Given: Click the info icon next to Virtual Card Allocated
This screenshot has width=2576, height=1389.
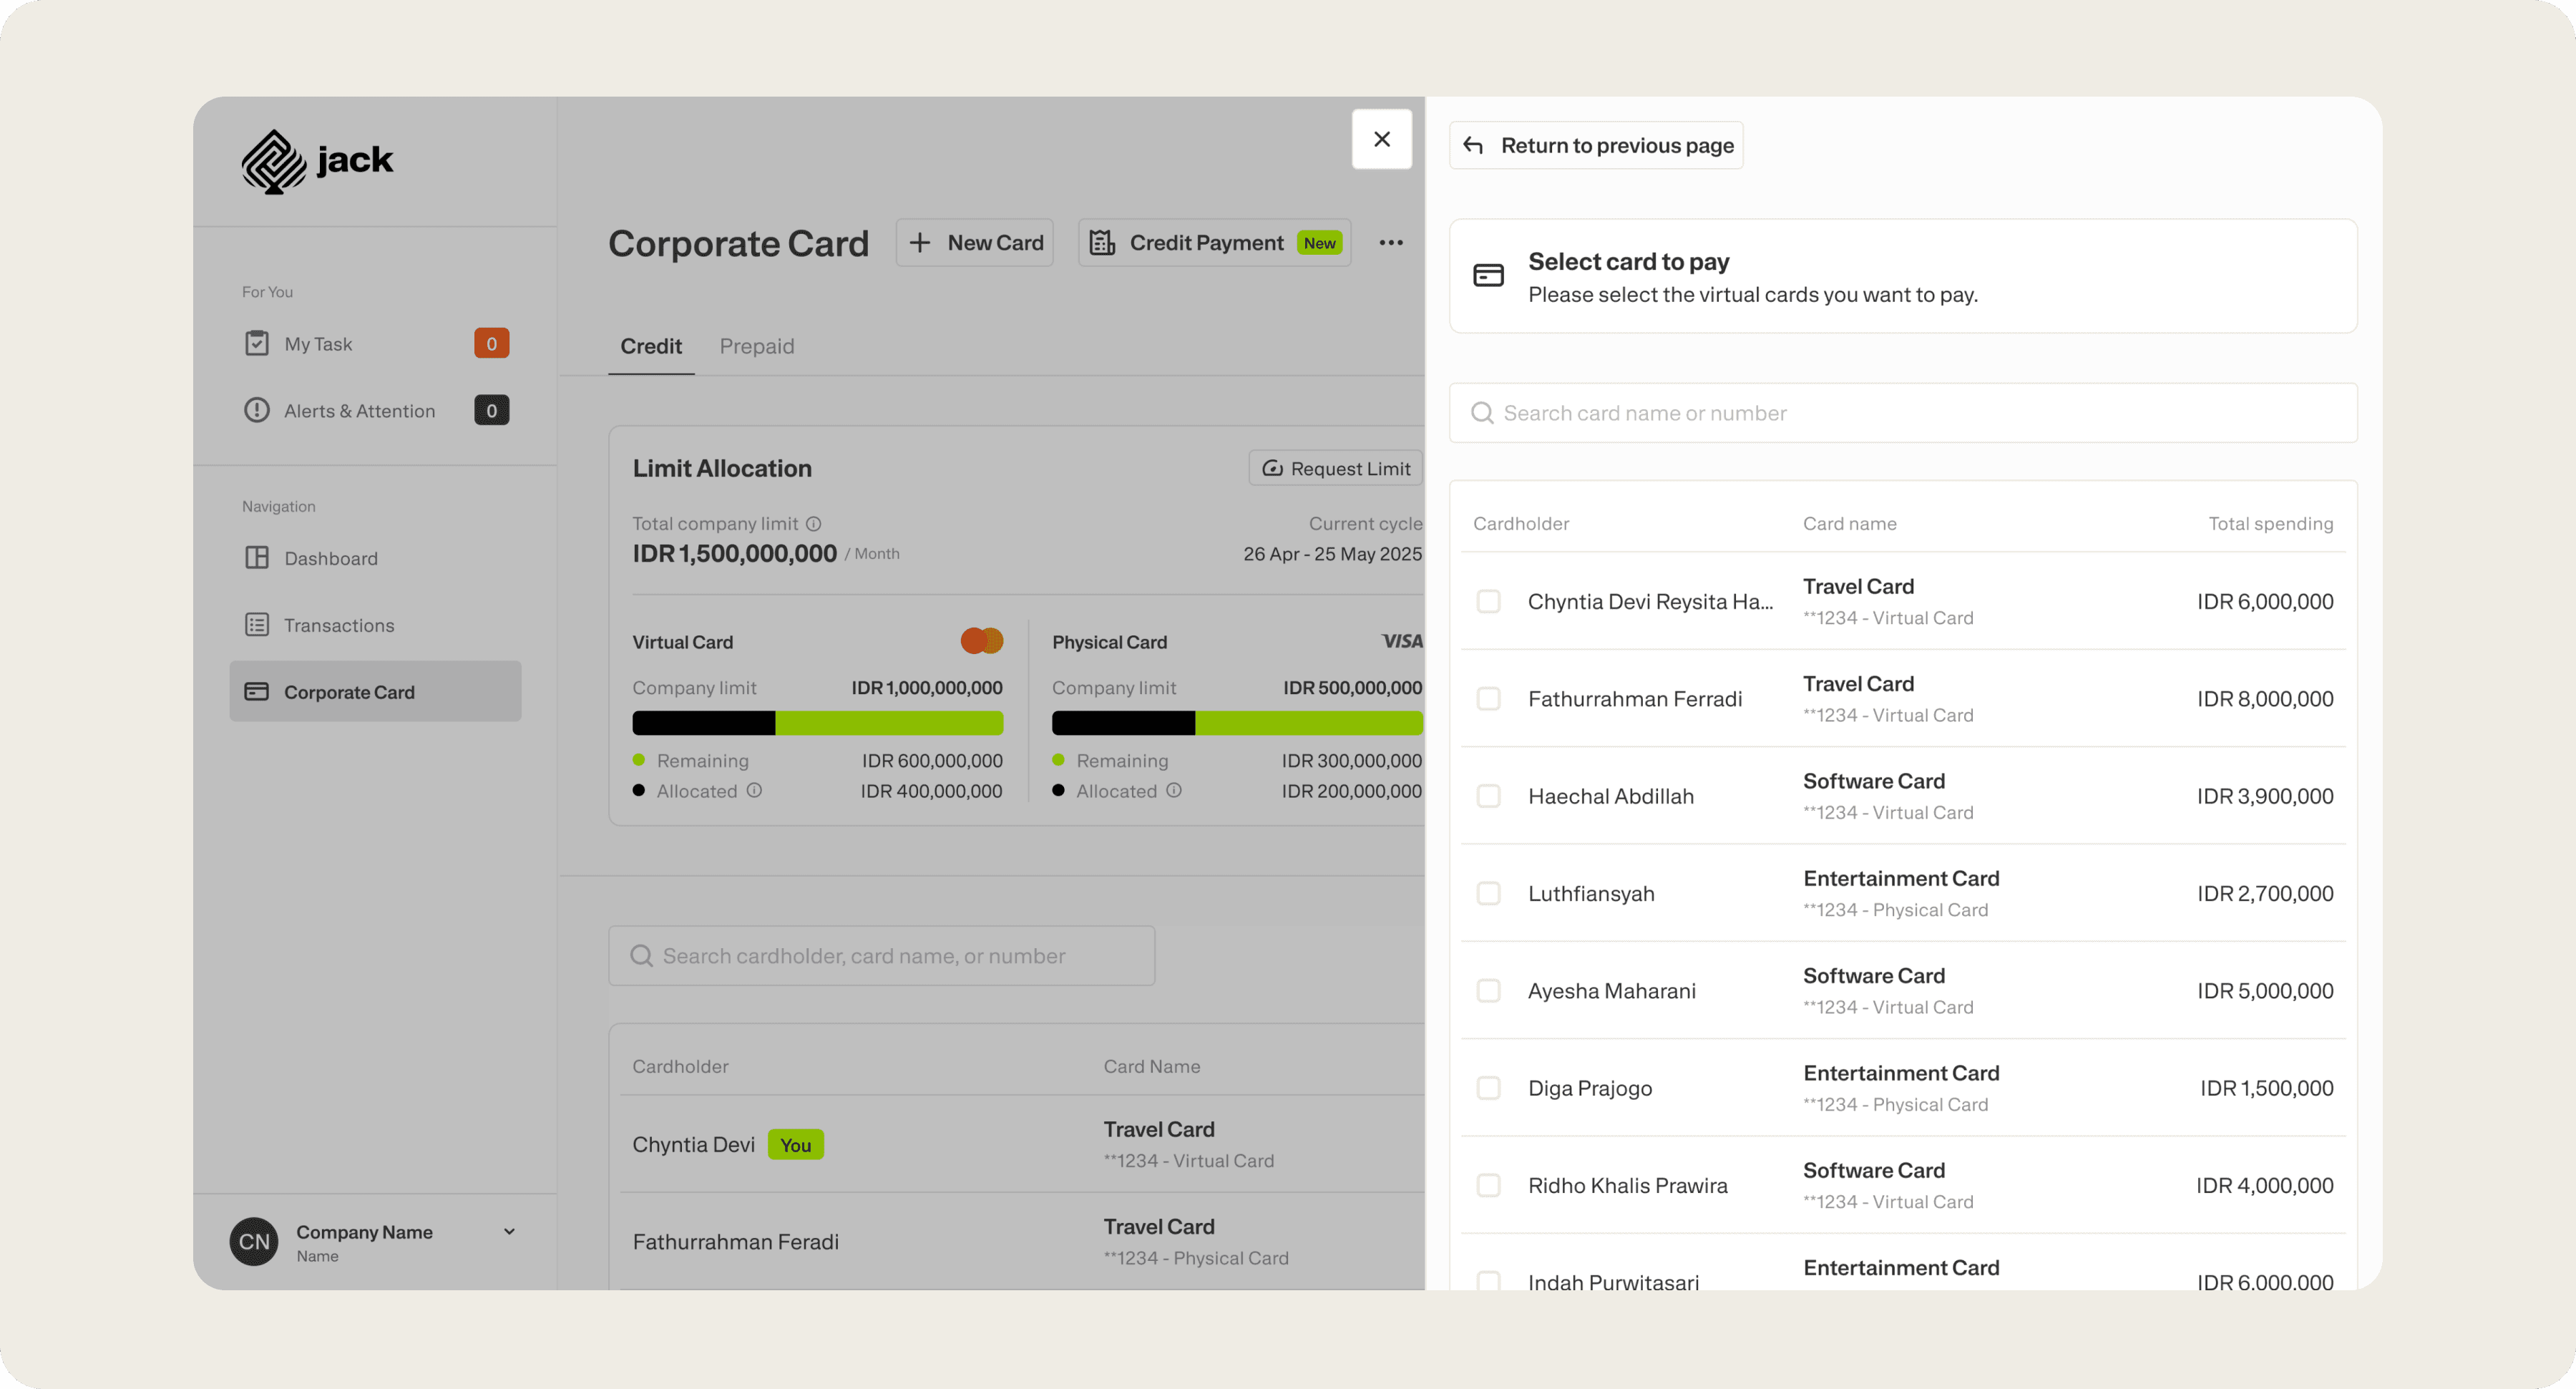Looking at the screenshot, I should click(754, 790).
